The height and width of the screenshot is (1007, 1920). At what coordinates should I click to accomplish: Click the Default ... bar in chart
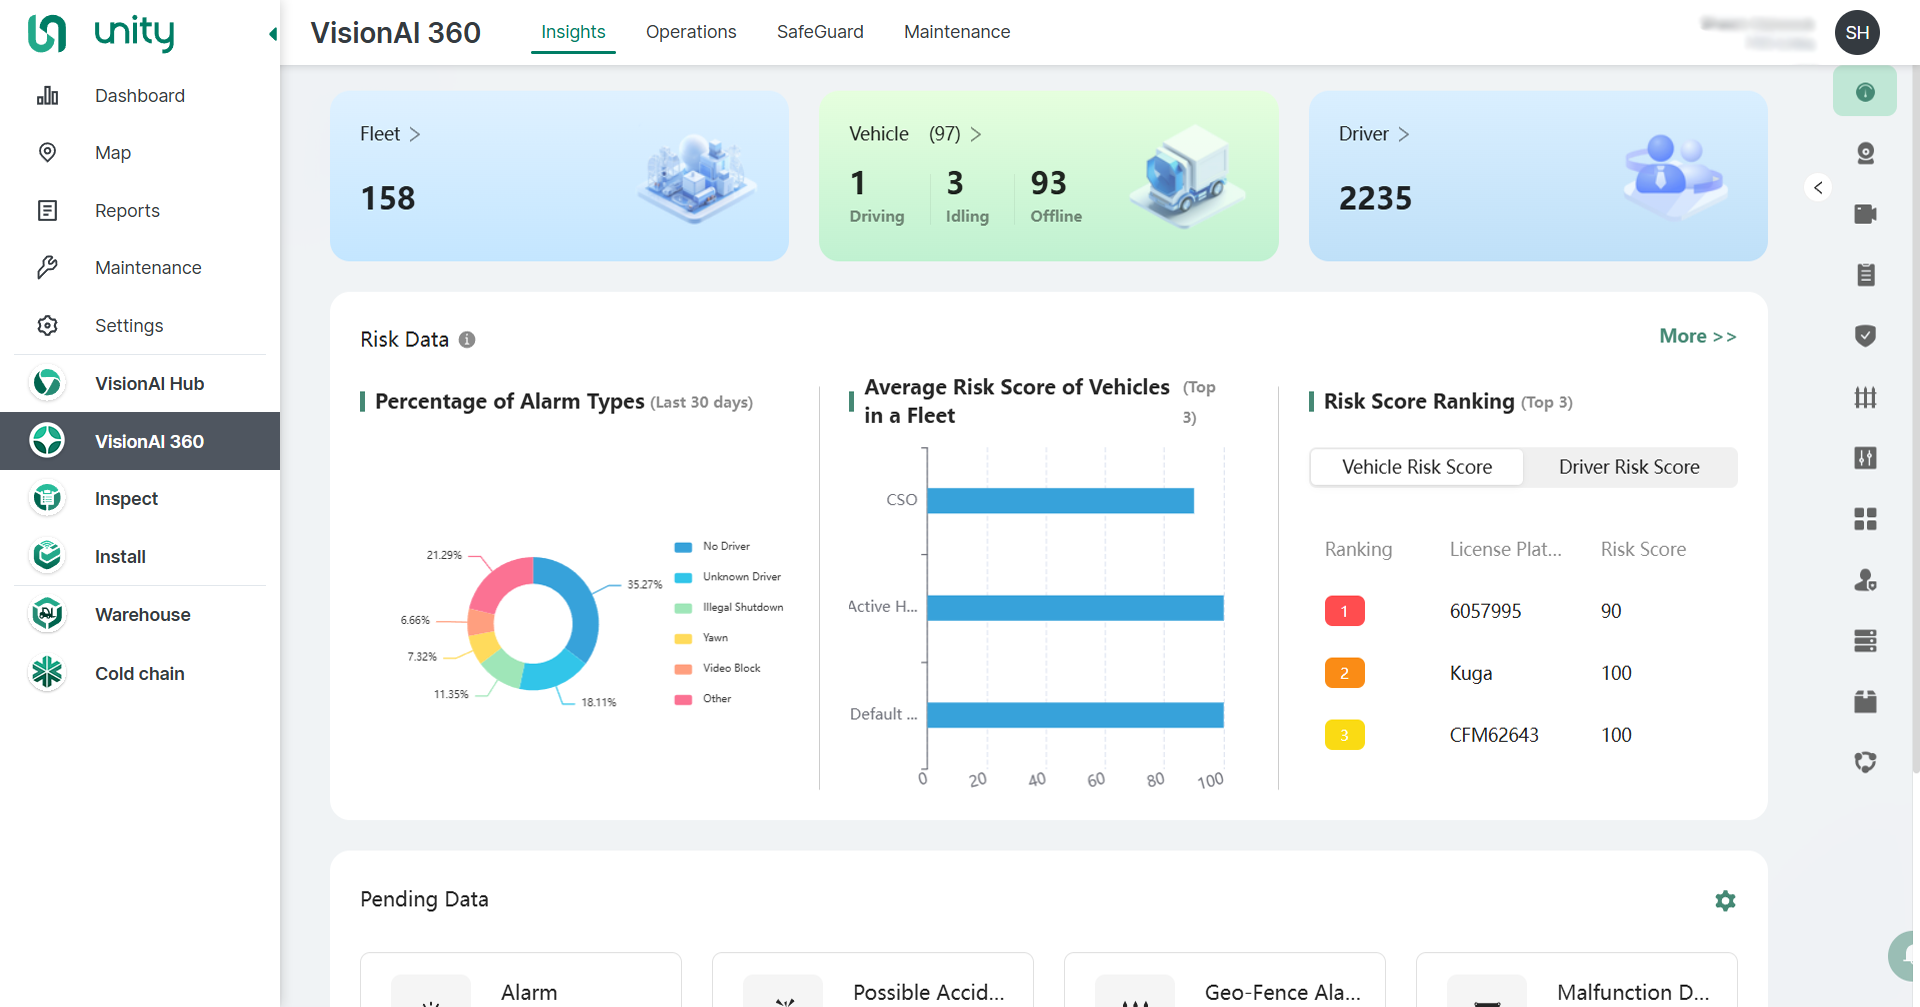[x=1075, y=715]
